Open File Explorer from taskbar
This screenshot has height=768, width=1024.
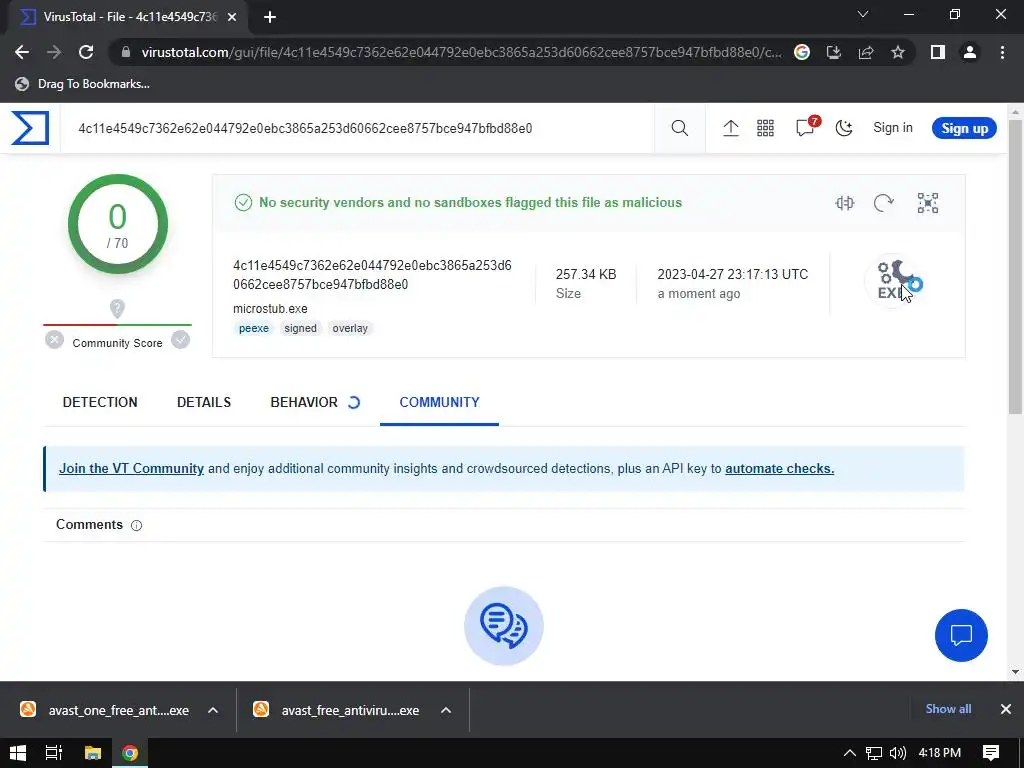pyautogui.click(x=93, y=753)
